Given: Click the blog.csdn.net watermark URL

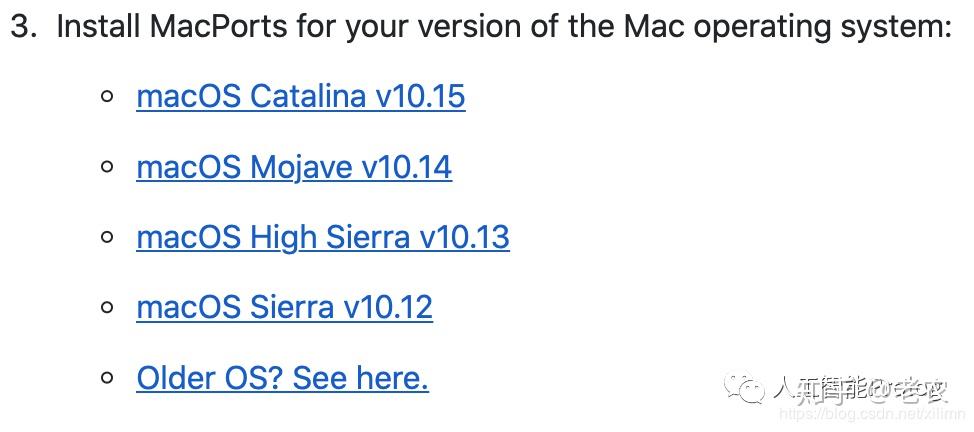Looking at the screenshot, I should coord(862,413).
